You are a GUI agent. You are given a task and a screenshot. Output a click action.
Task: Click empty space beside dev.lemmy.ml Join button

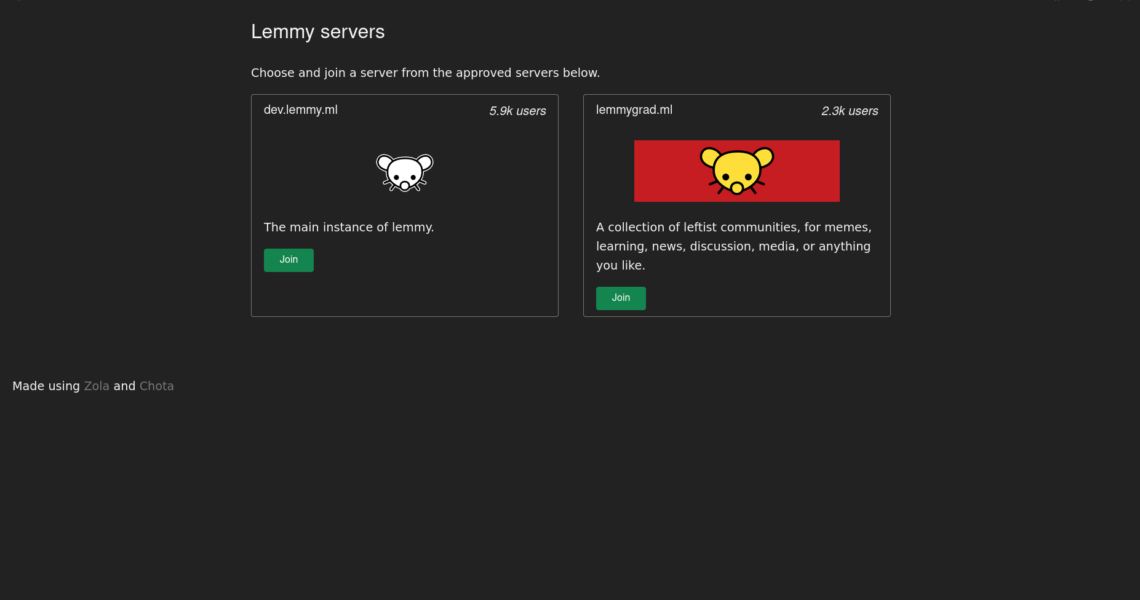click(x=430, y=260)
